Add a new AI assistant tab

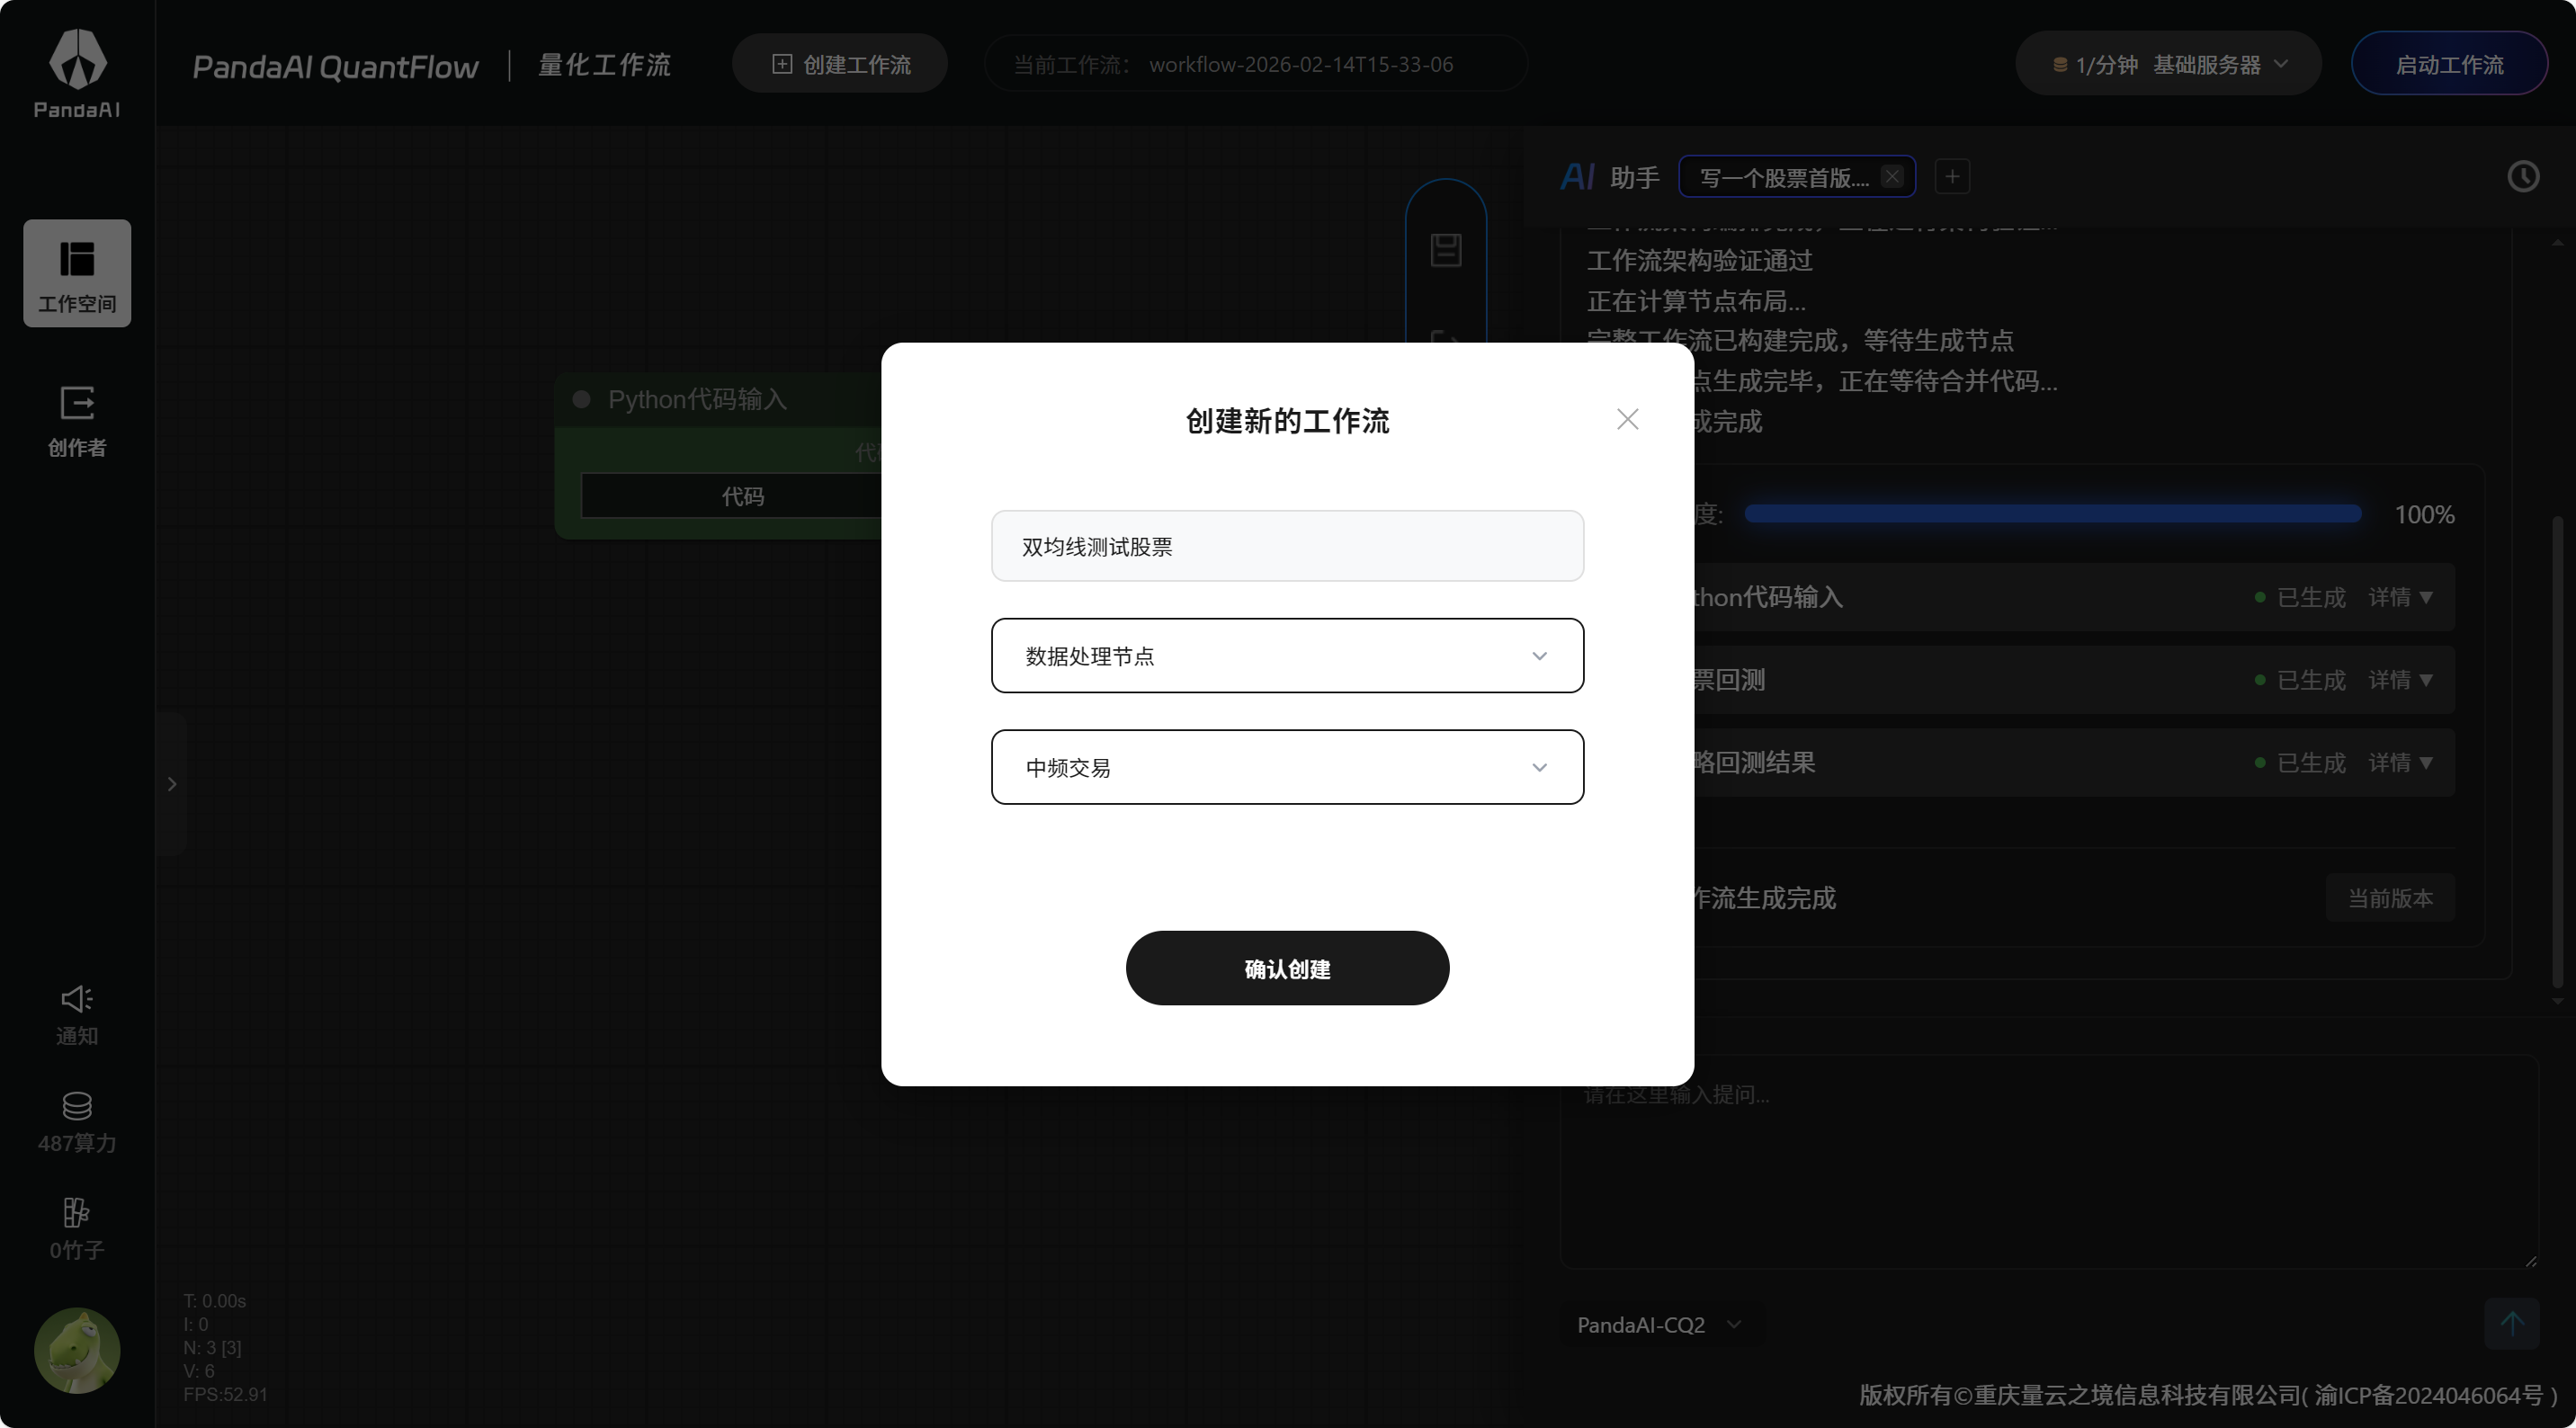coord(1952,177)
